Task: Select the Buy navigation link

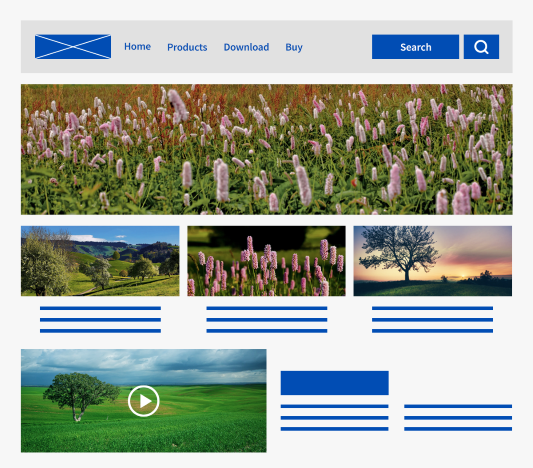Action: (294, 48)
